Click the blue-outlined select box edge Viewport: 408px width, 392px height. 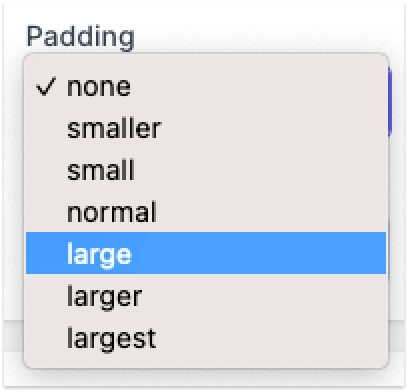click(390, 102)
